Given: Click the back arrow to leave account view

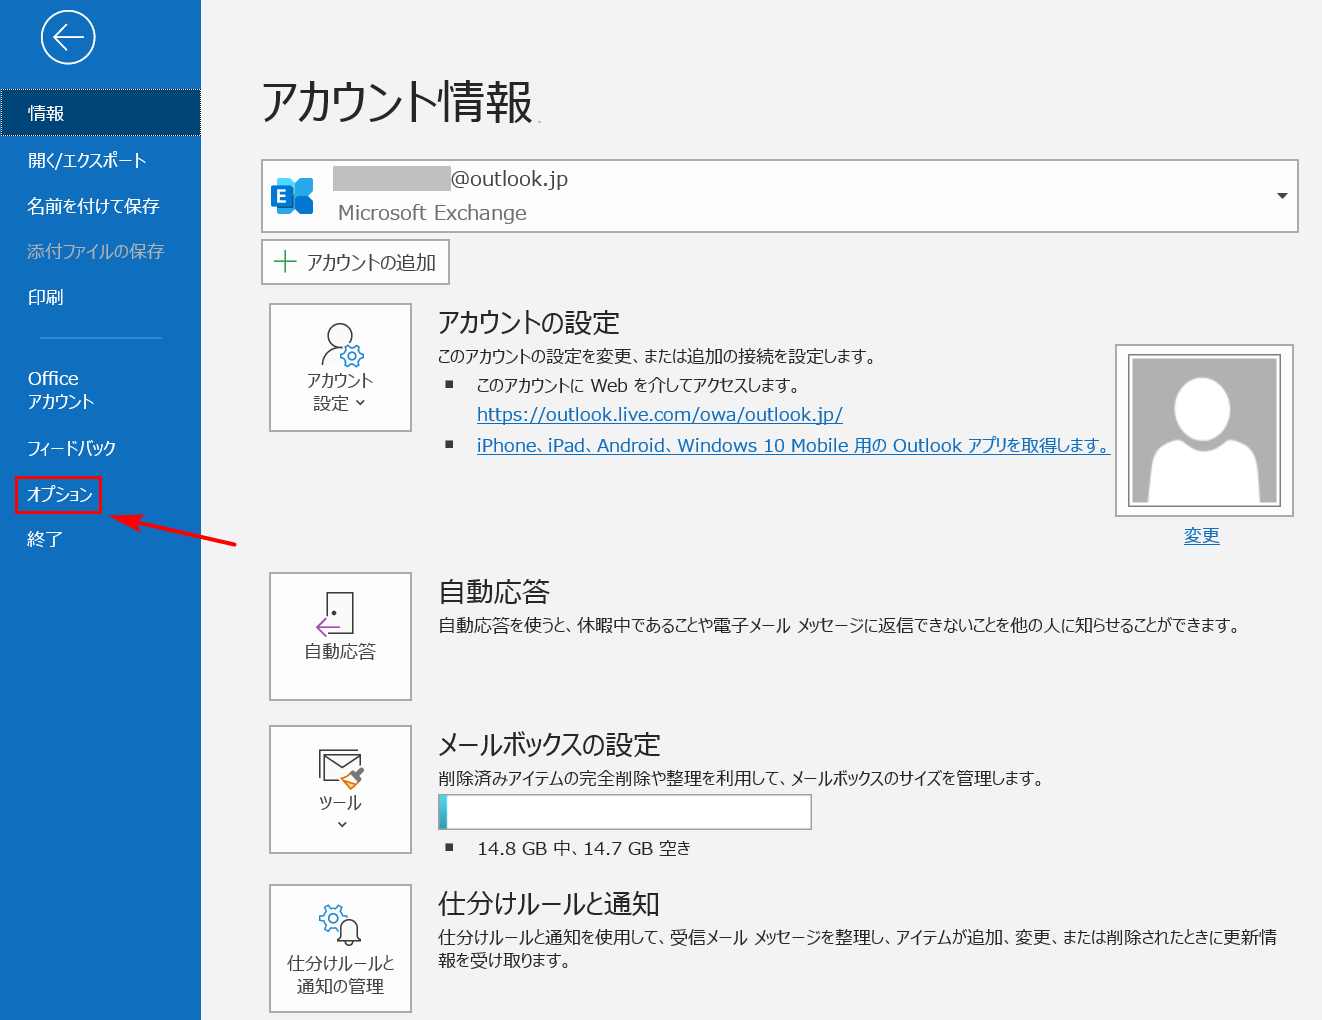Looking at the screenshot, I should pyautogui.click(x=67, y=37).
